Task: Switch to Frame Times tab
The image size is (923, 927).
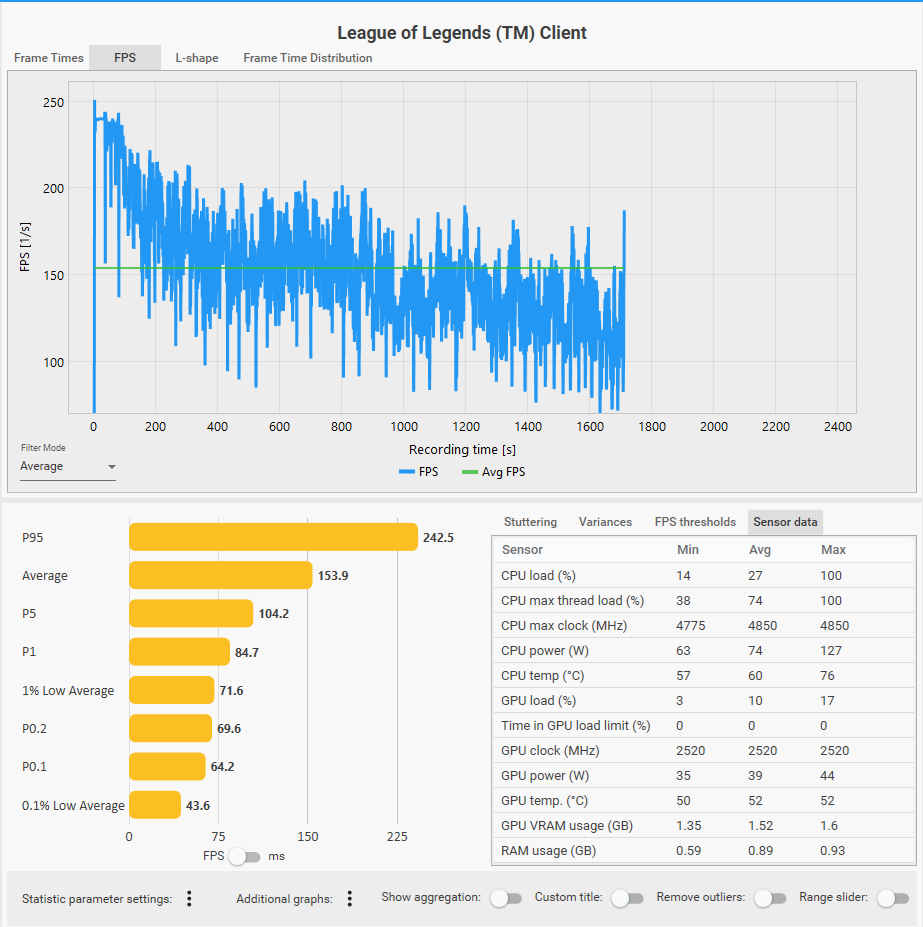Action: click(48, 58)
